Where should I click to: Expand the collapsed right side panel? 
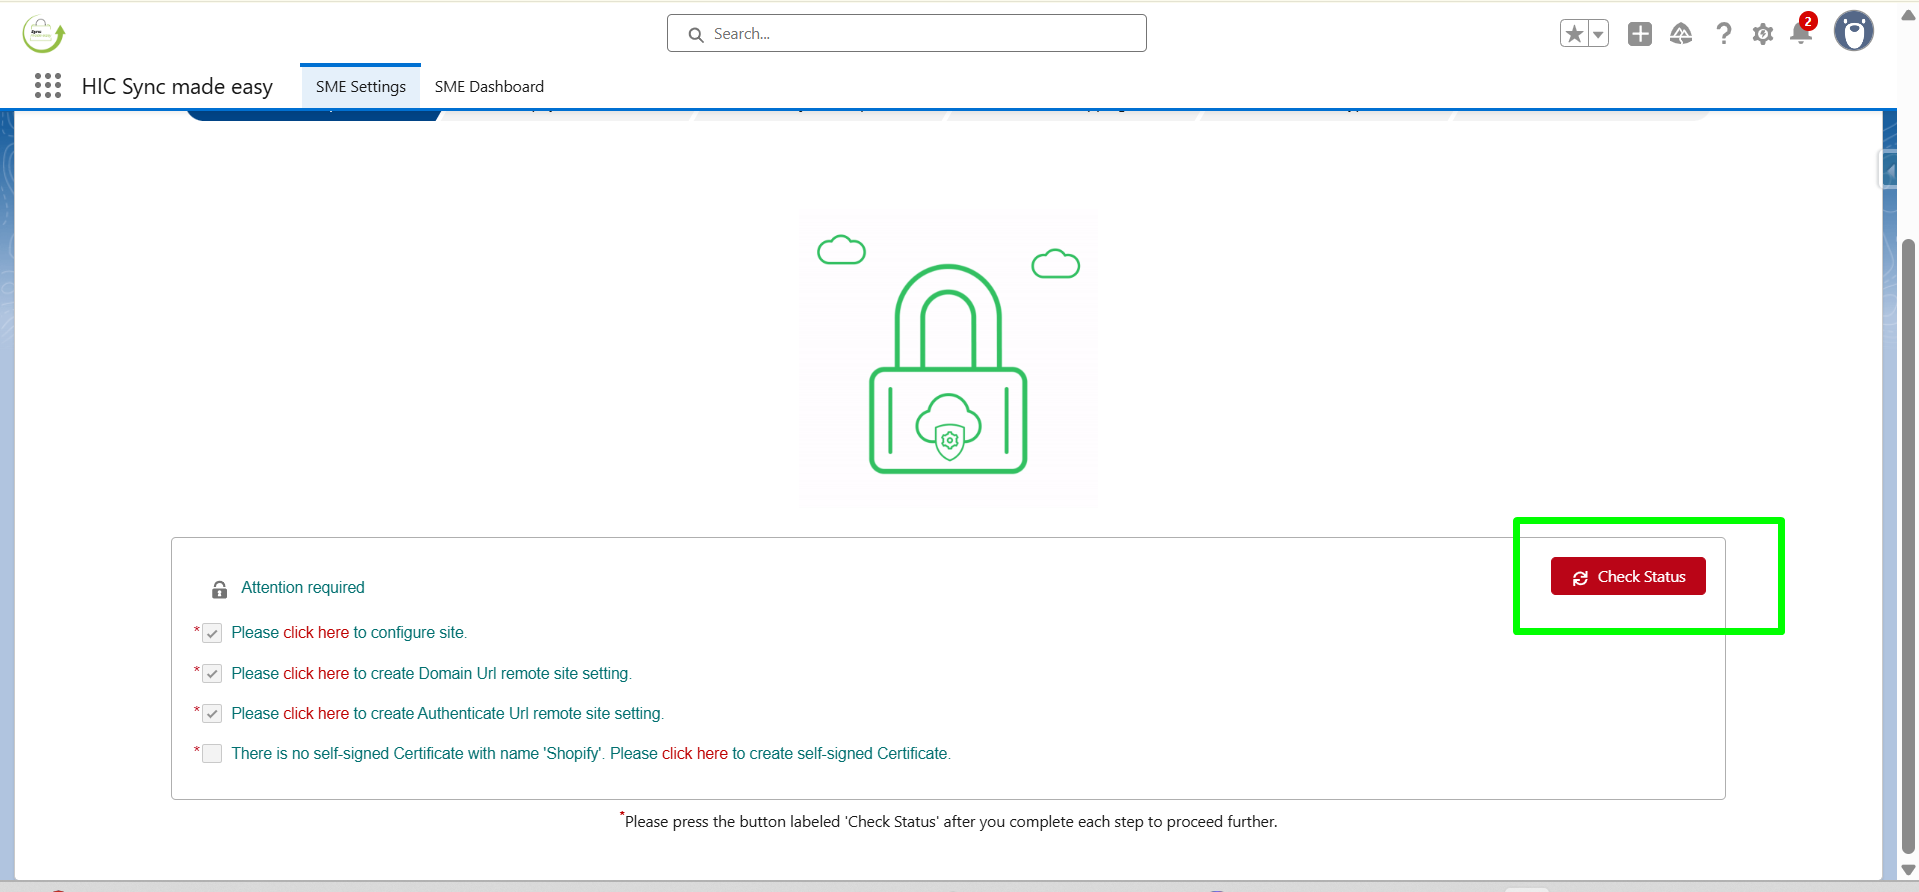click(x=1888, y=170)
